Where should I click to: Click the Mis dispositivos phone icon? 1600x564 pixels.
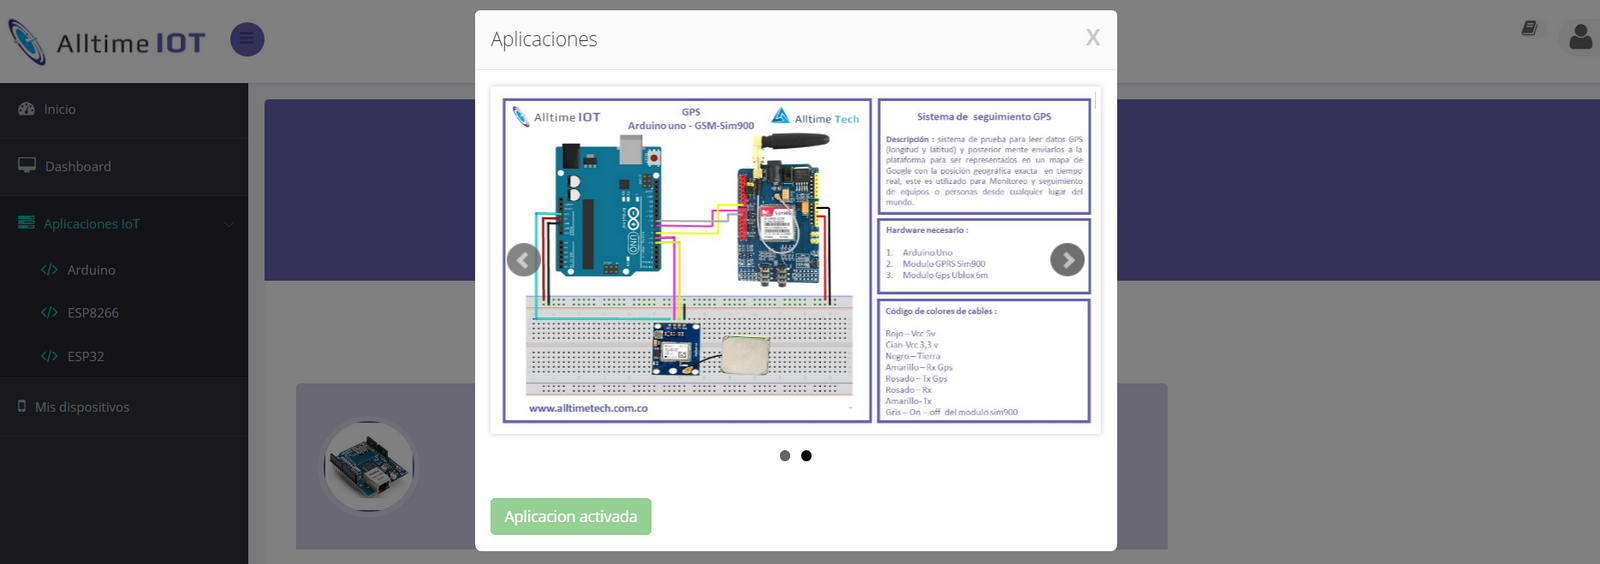pyautogui.click(x=22, y=406)
